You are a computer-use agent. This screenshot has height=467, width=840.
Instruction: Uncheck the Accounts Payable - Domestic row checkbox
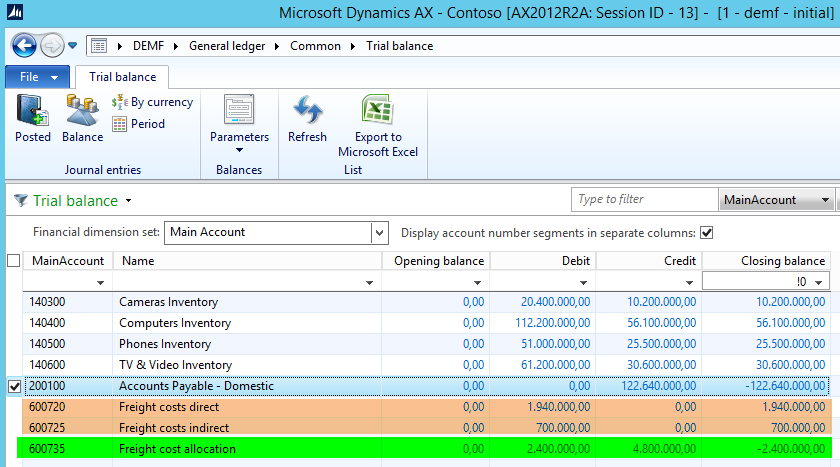[14, 387]
